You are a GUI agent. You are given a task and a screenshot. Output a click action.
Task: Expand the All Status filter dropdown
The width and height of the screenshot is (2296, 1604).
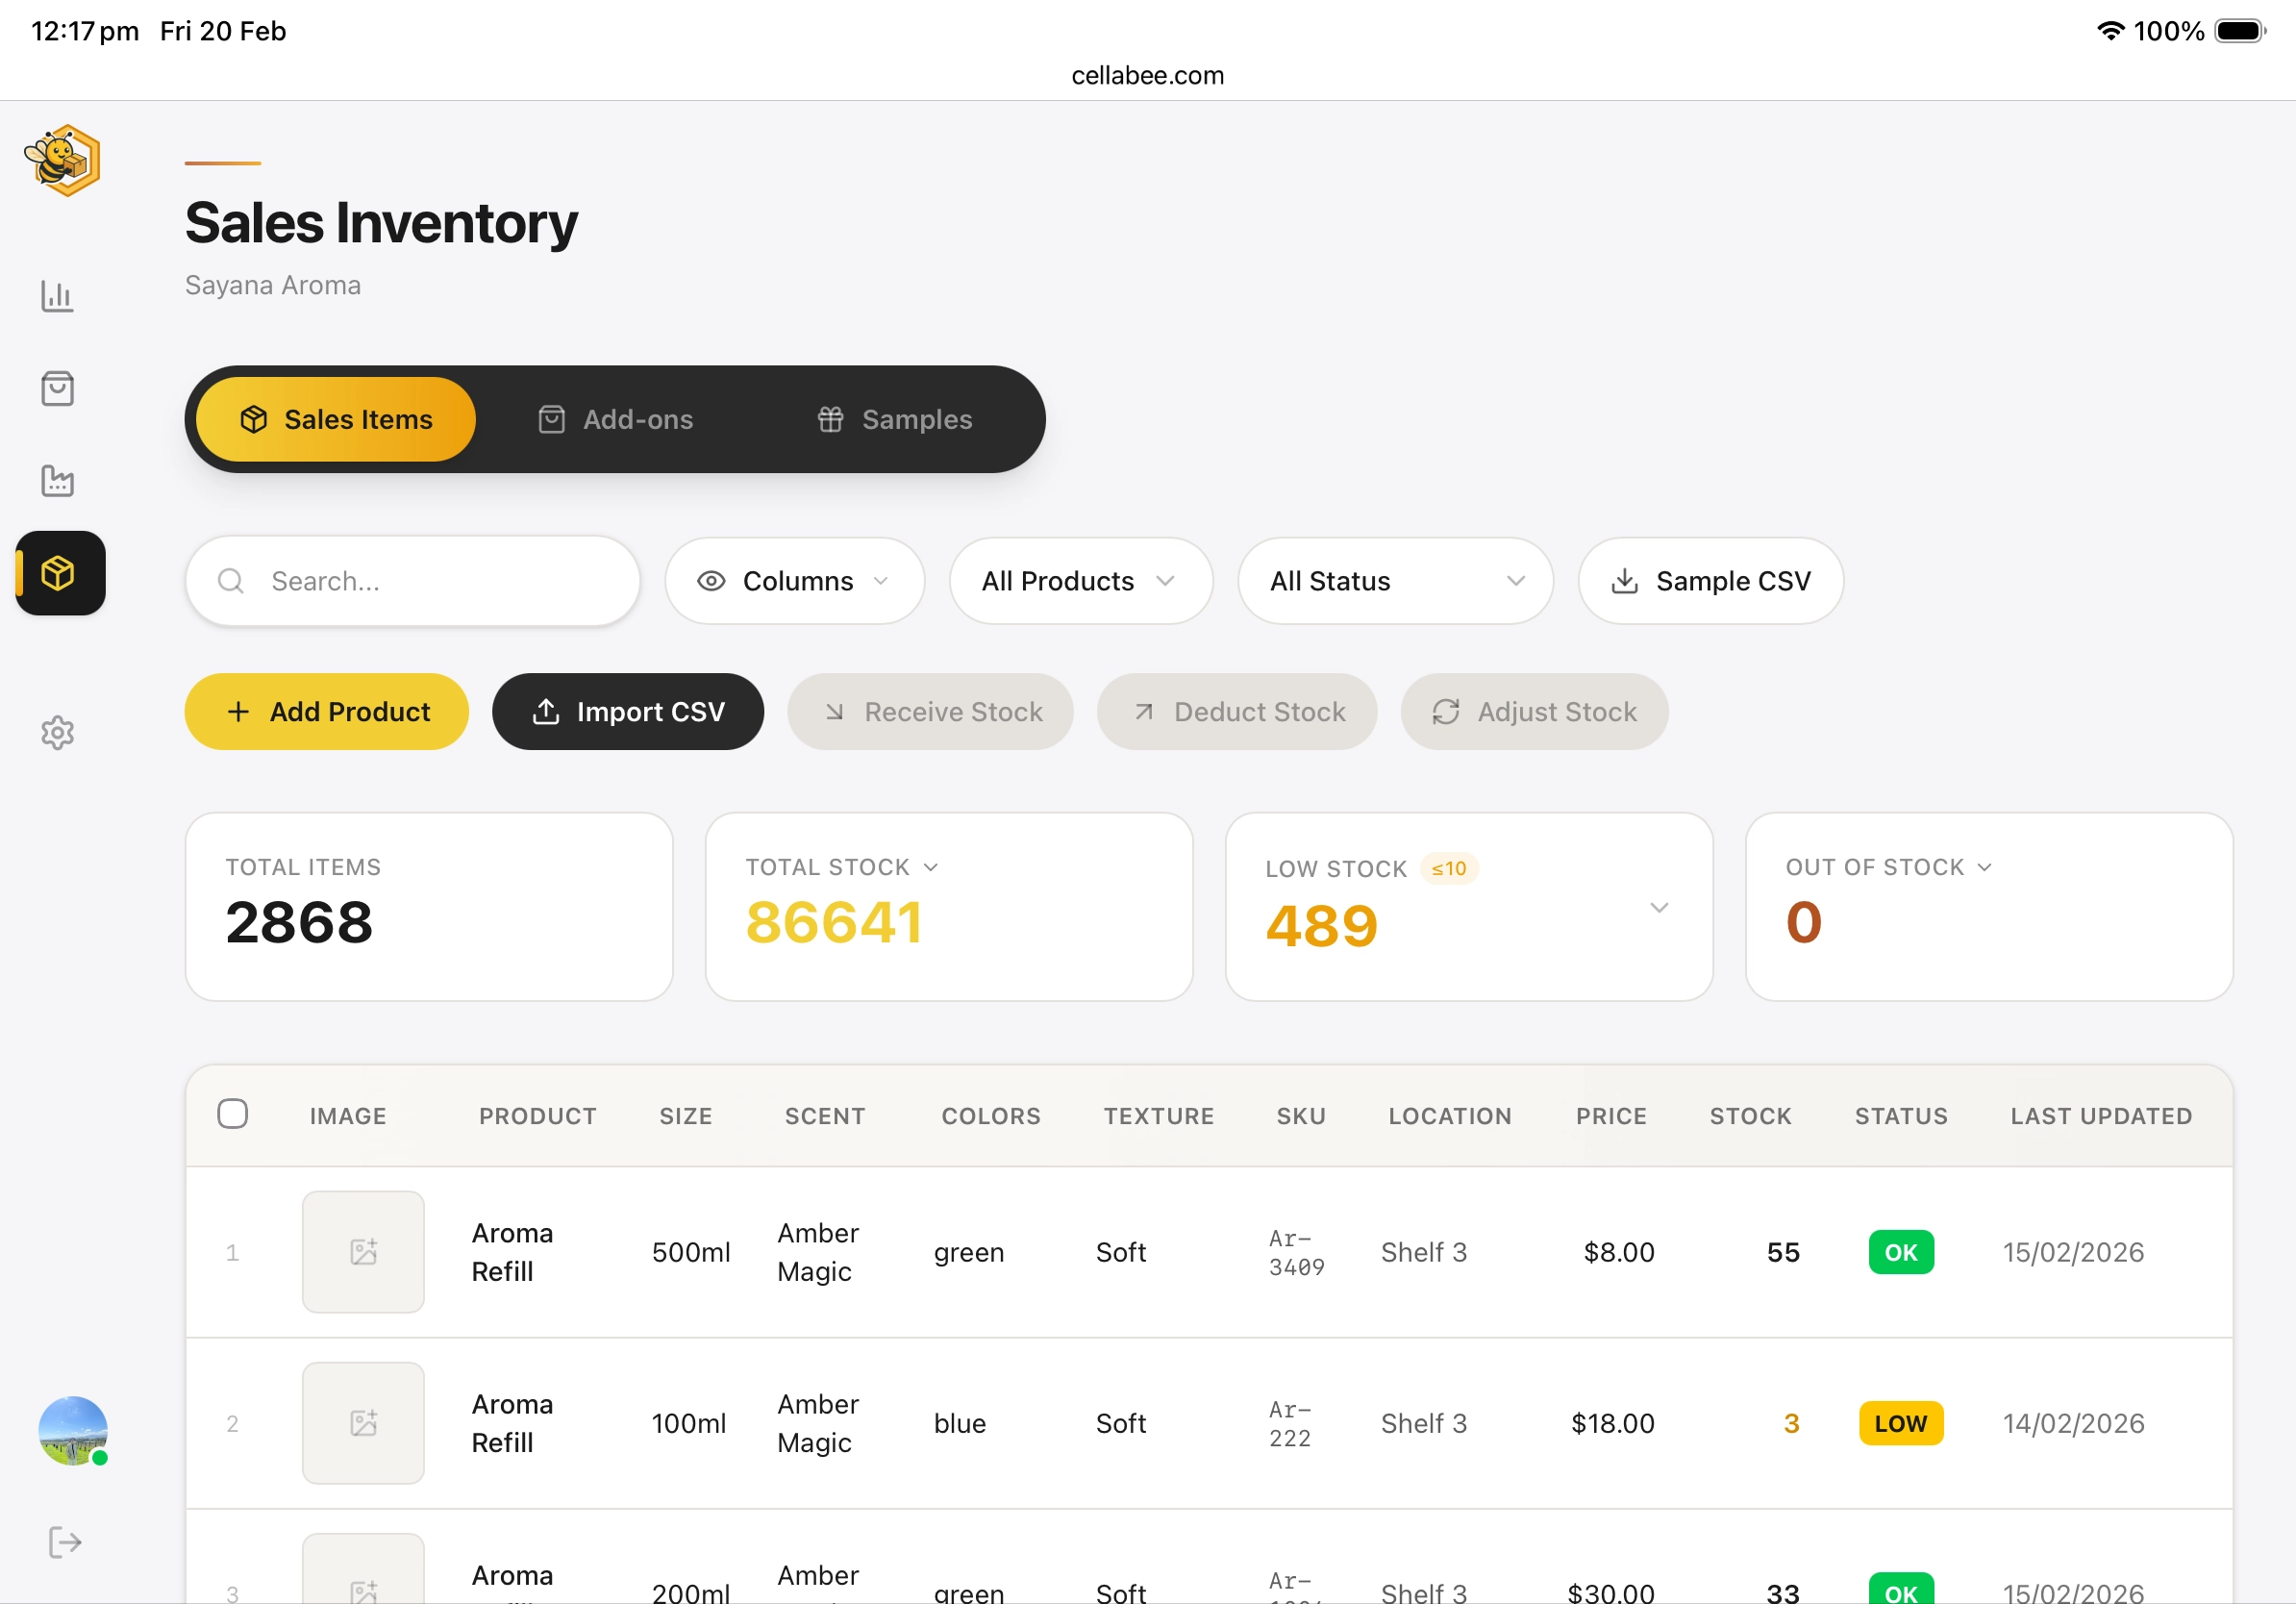pos(1394,581)
